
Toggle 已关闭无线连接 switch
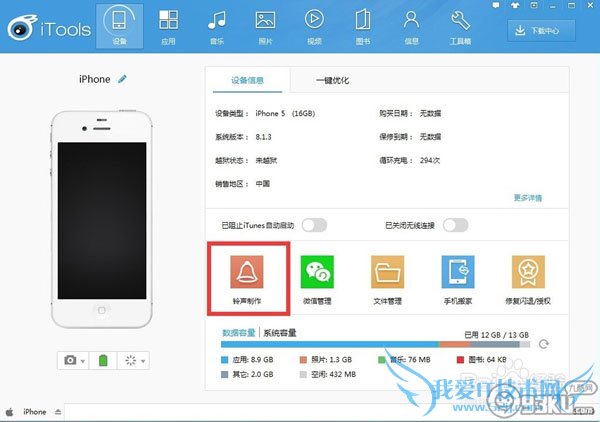coord(455,225)
